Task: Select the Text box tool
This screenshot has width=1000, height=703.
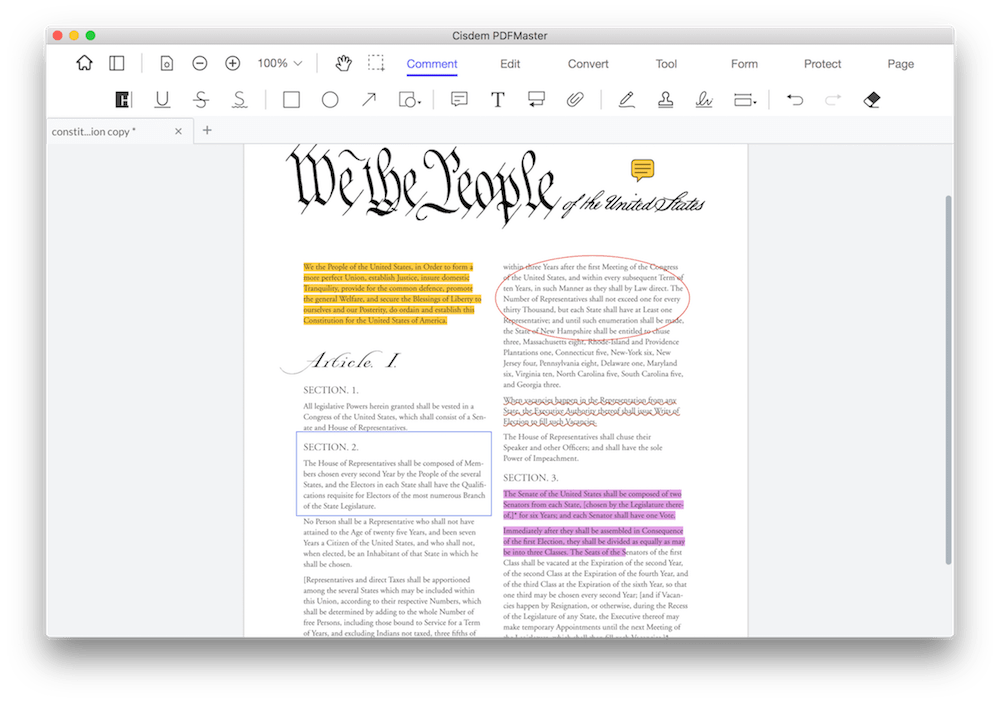Action: (497, 100)
